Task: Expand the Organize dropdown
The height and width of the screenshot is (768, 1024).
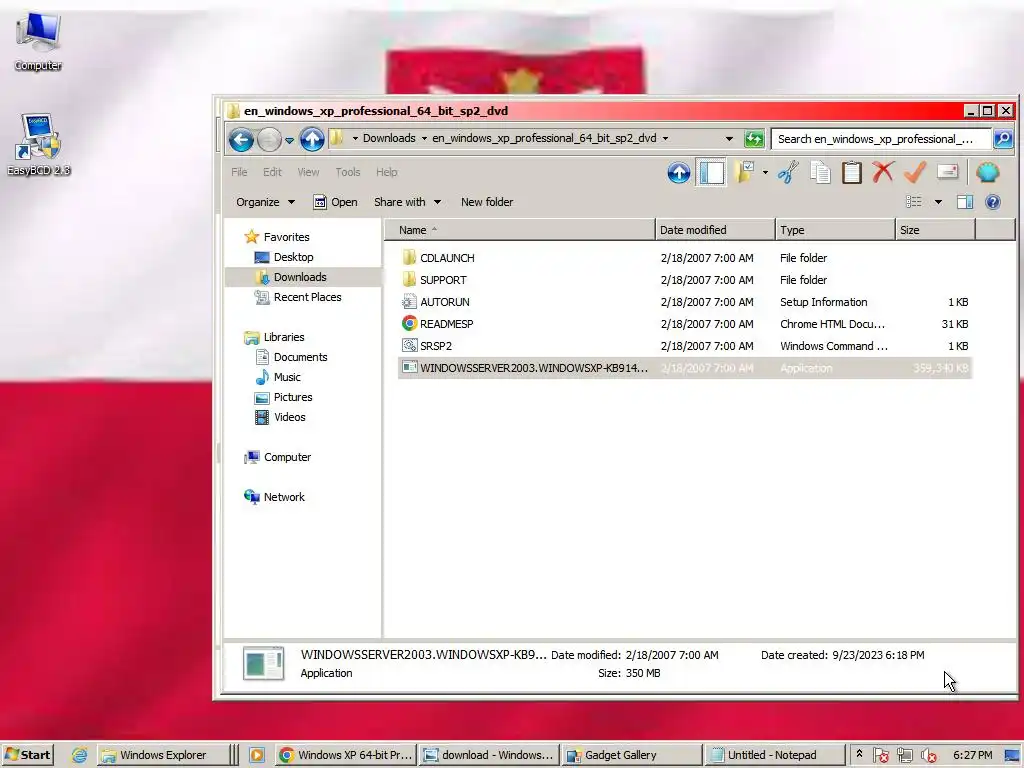Action: pos(265,202)
